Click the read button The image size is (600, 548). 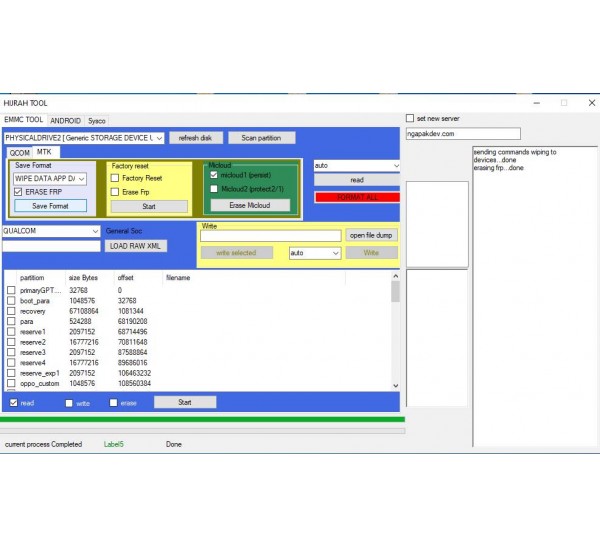pos(357,179)
